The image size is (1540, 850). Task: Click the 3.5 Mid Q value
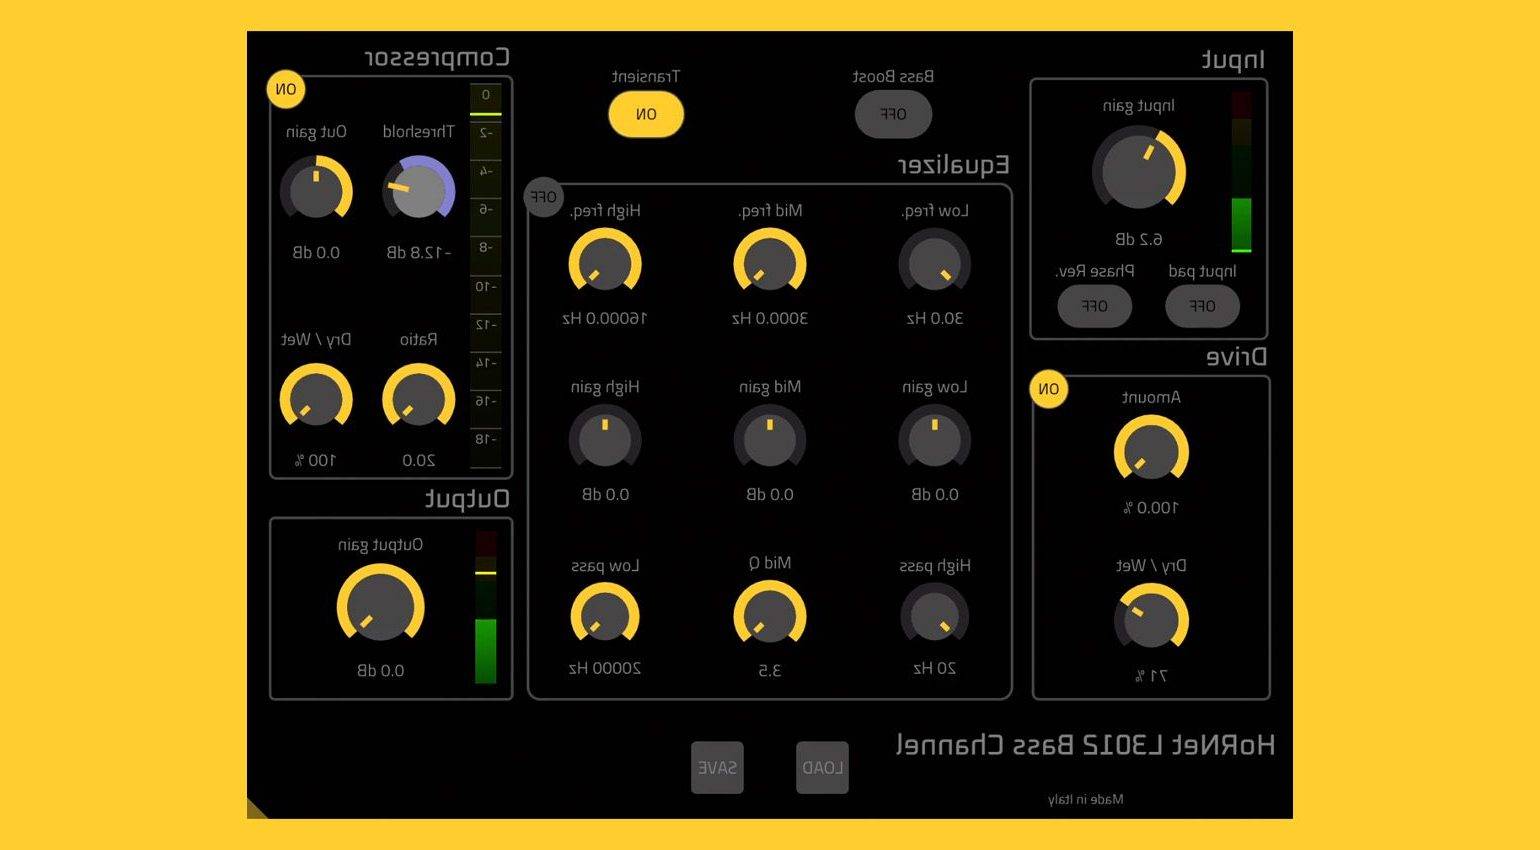coord(770,670)
